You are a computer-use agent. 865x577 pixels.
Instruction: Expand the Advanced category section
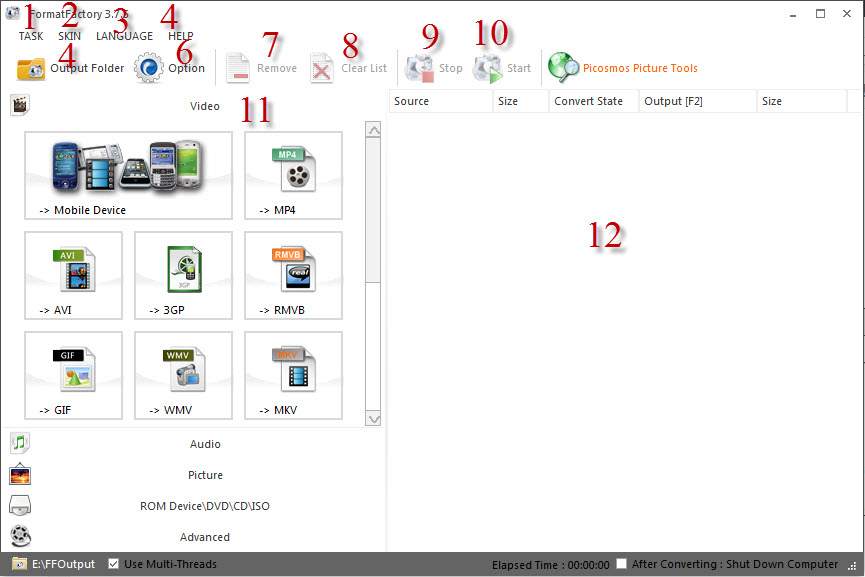[193, 537]
